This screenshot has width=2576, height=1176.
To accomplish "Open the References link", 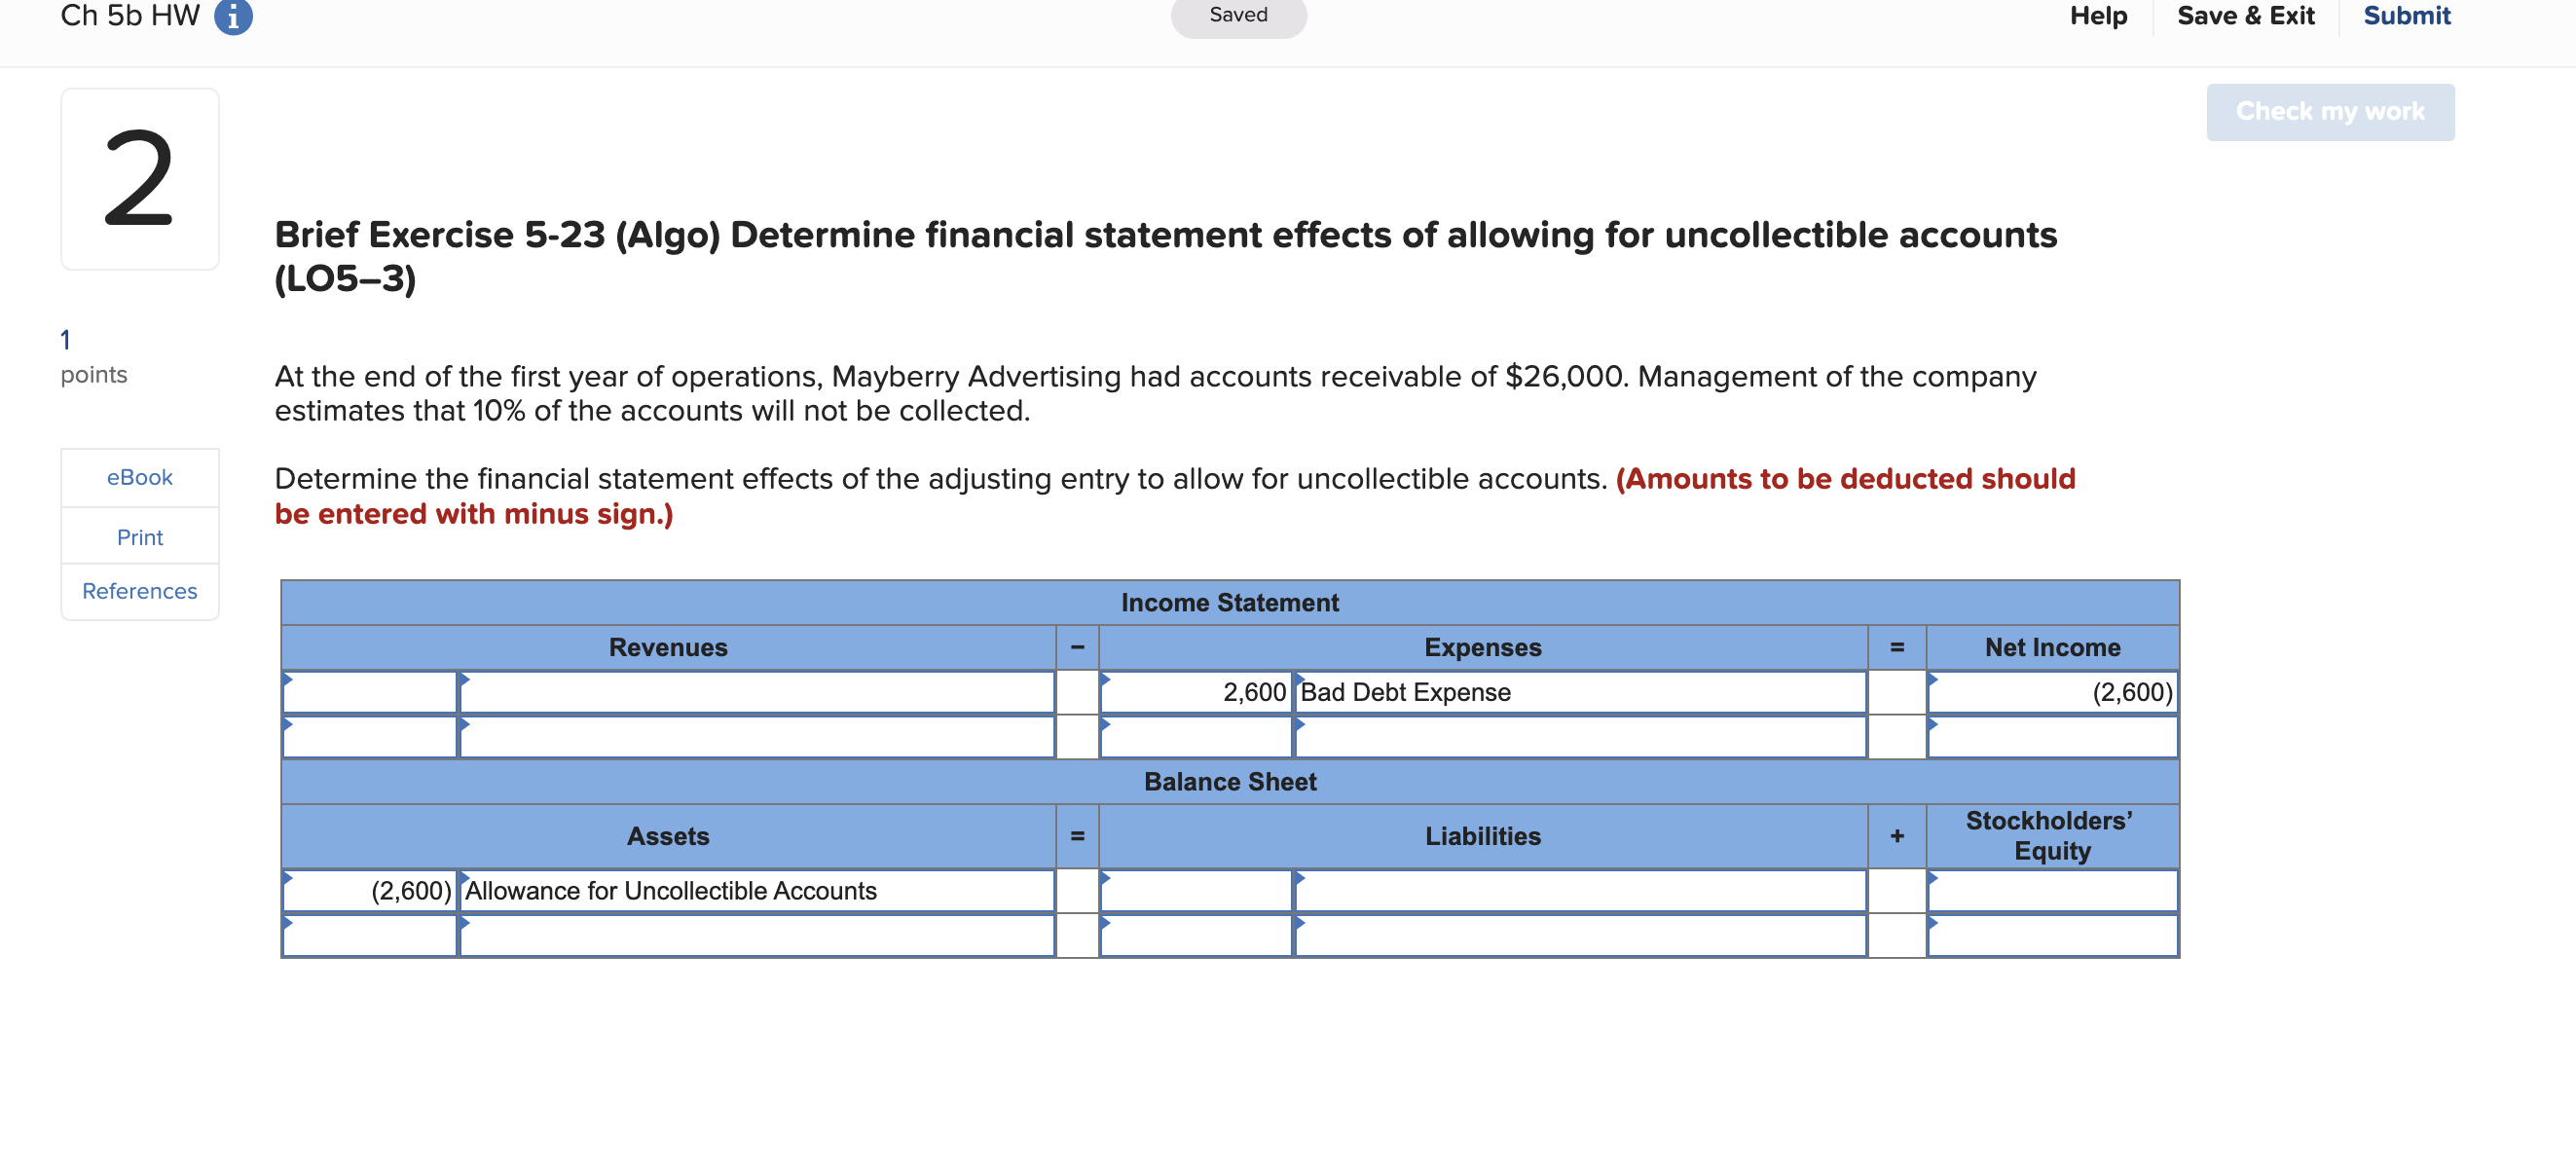I will pyautogui.click(x=139, y=592).
